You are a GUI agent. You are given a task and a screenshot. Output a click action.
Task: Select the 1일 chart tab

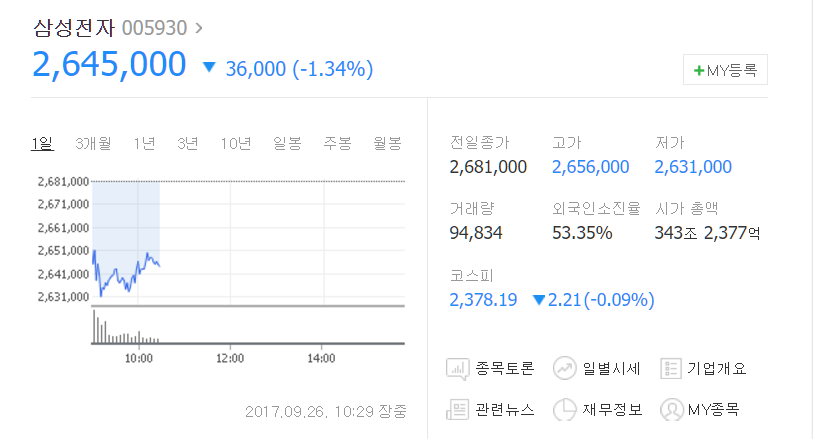41,143
